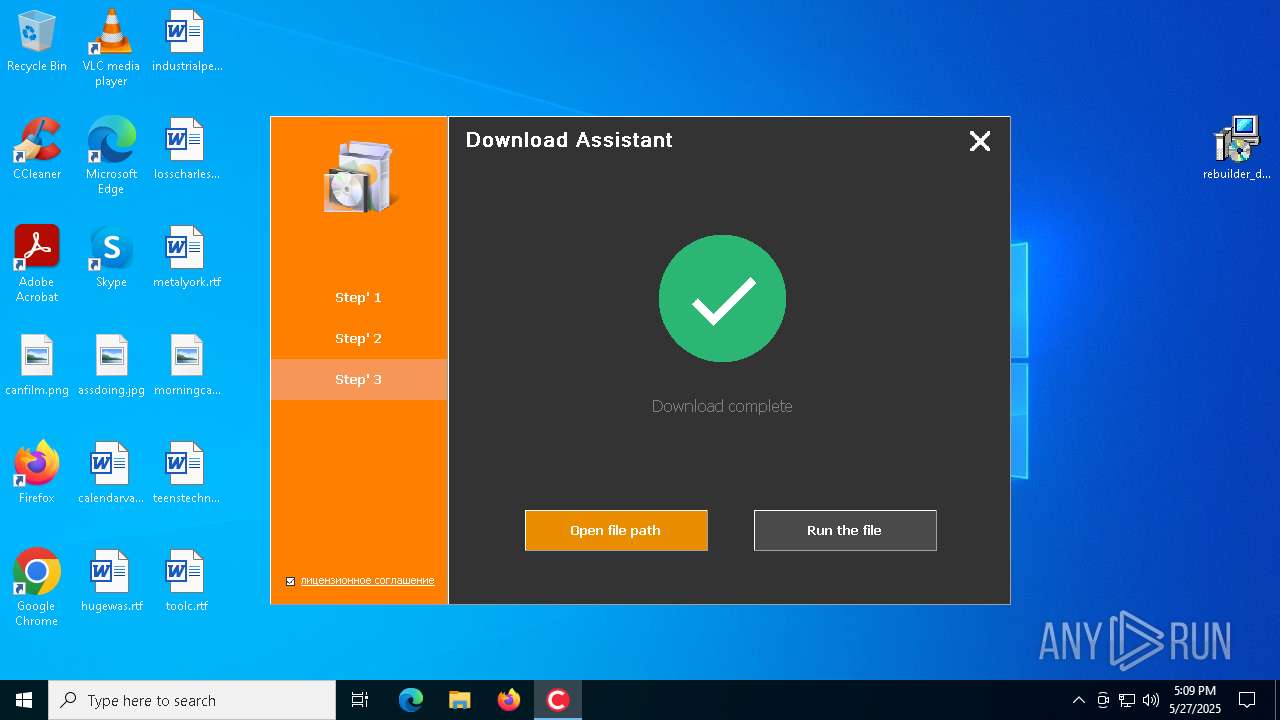The height and width of the screenshot is (720, 1280).
Task: Click the Type here to search box
Action: (x=192, y=700)
